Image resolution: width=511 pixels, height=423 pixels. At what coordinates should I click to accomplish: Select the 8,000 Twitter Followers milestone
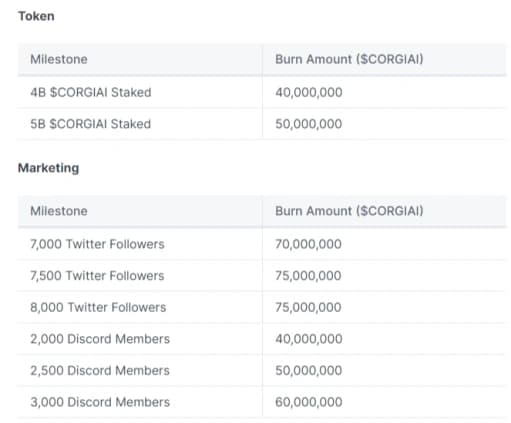click(98, 307)
